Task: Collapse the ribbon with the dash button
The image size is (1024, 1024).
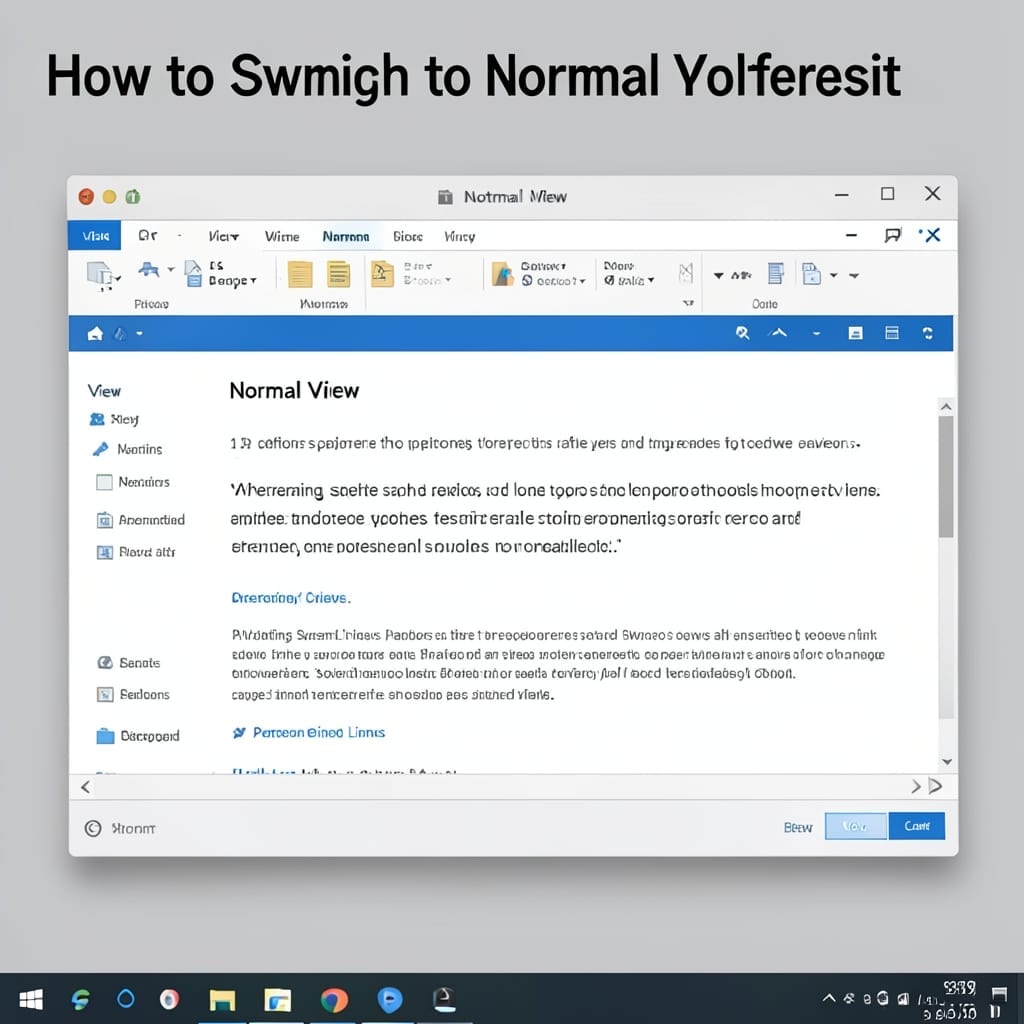Action: (851, 235)
